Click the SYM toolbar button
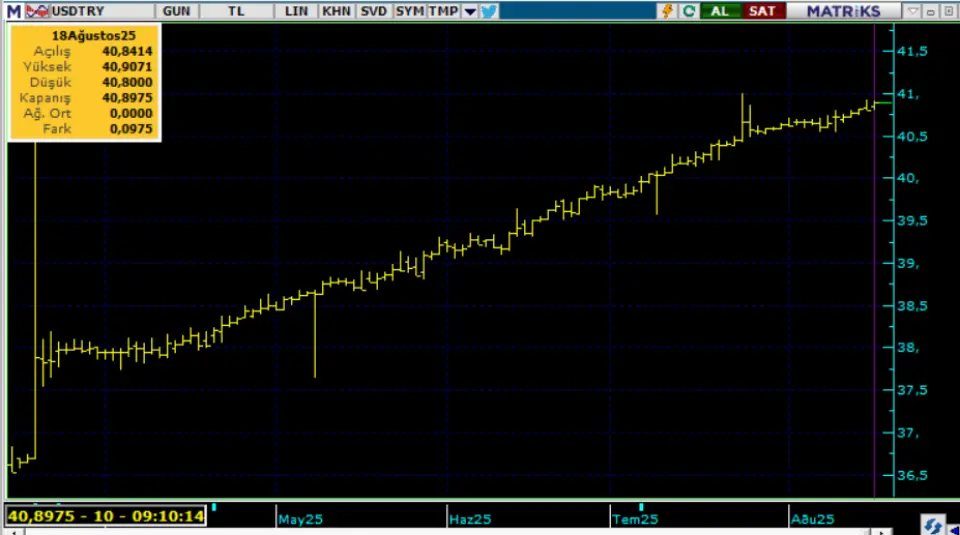The image size is (960, 535). click(x=410, y=11)
